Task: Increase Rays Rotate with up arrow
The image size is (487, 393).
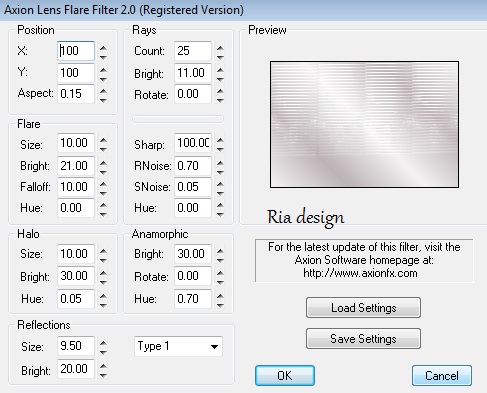Action: [x=220, y=91]
